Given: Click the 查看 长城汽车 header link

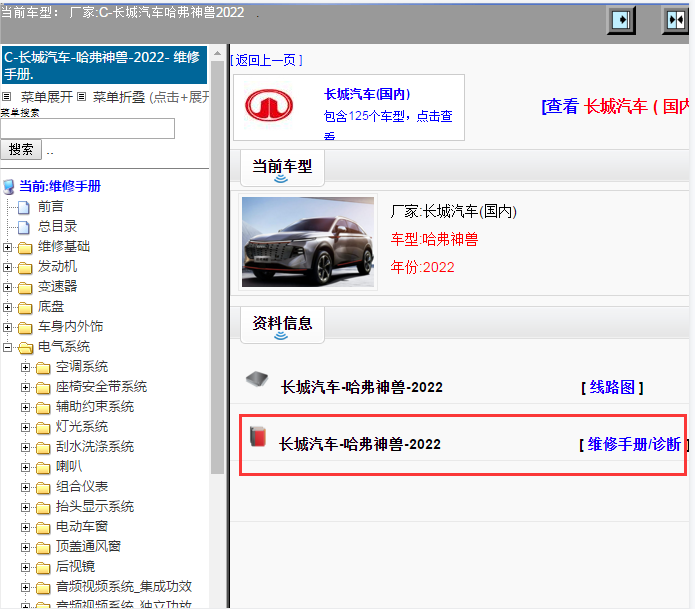Looking at the screenshot, I should click(615, 106).
